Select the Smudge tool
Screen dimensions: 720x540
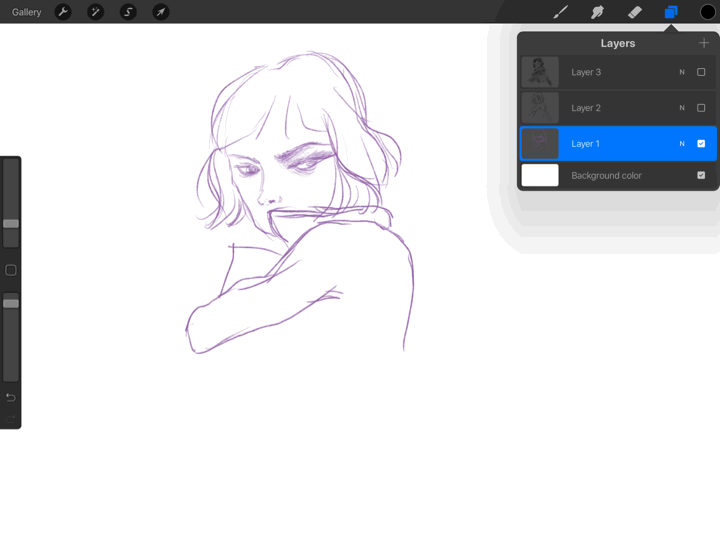pyautogui.click(x=597, y=12)
